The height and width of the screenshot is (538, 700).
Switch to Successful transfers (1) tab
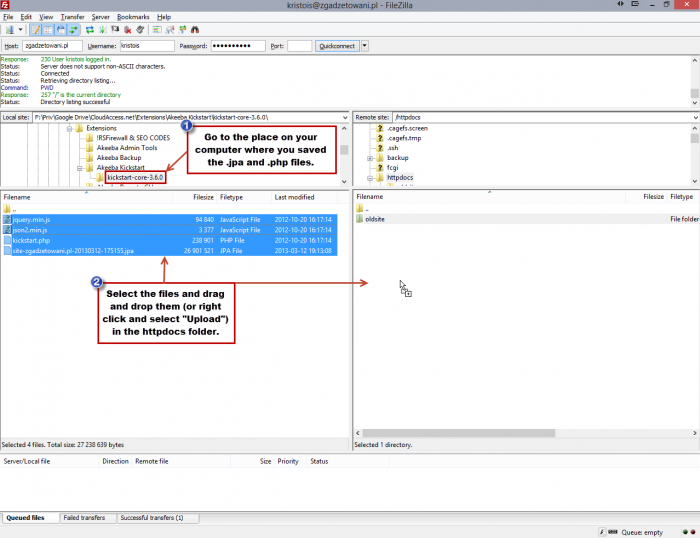[152, 518]
